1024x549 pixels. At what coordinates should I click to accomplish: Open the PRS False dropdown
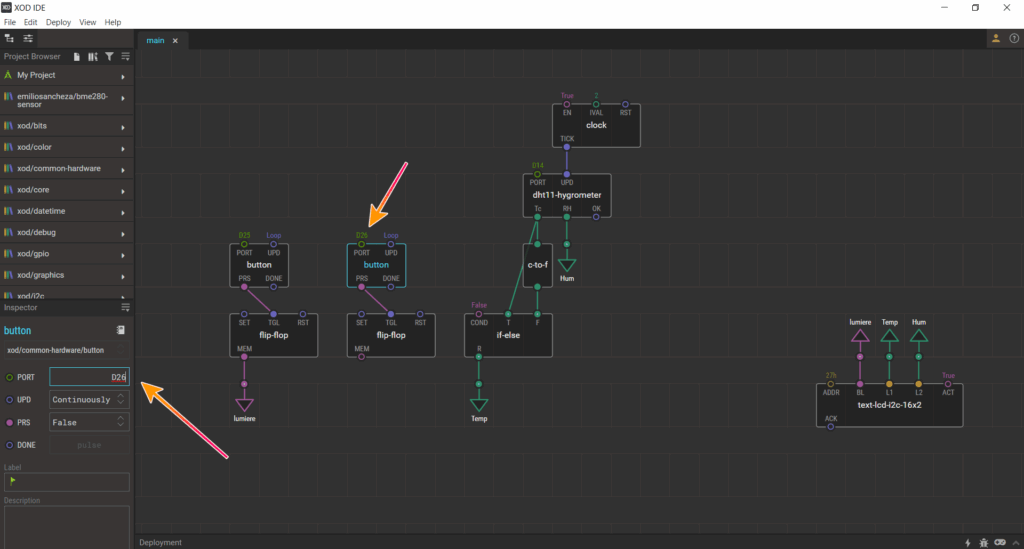89,422
